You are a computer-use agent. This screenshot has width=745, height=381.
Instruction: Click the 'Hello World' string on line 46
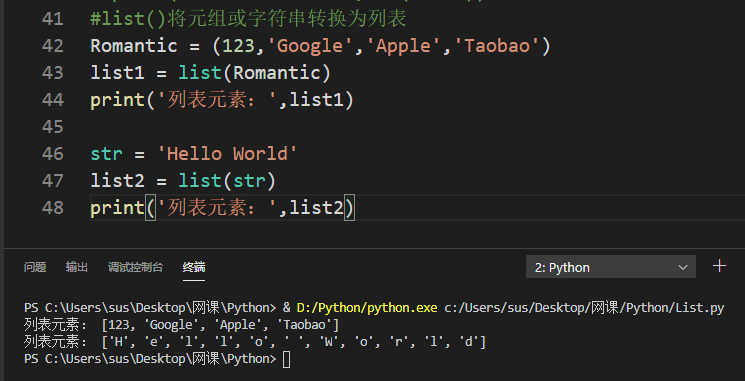[227, 154]
